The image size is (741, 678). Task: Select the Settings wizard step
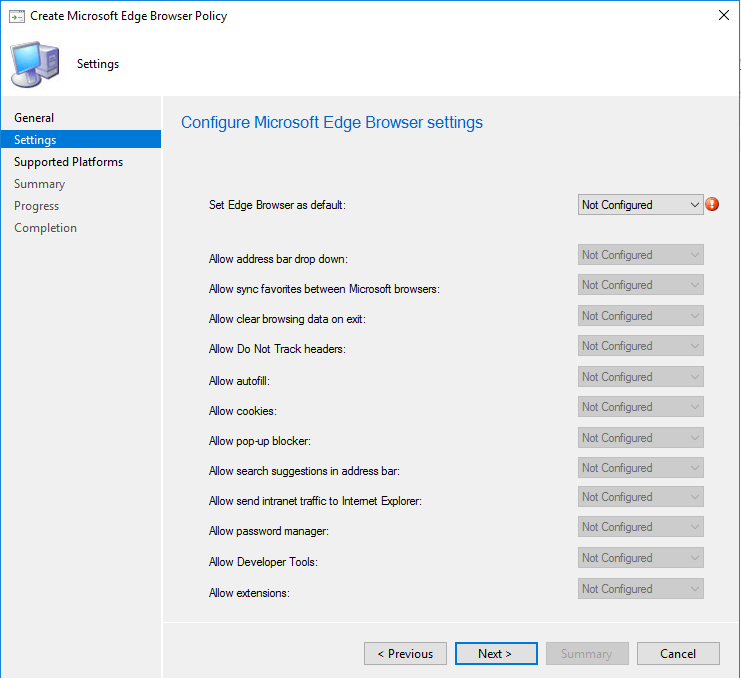click(35, 140)
